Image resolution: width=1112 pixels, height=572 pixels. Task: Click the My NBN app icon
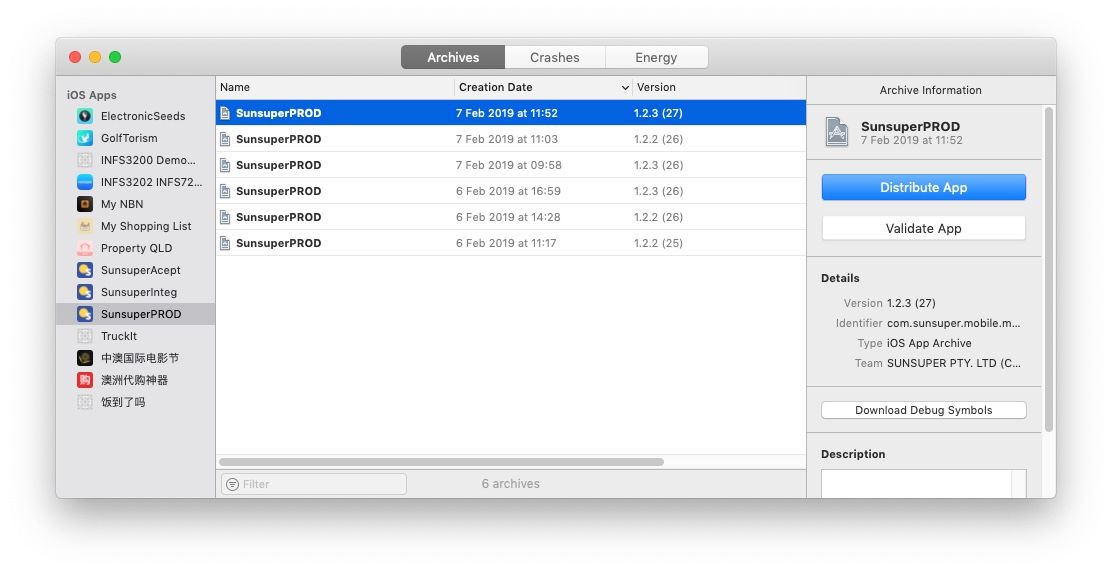pyautogui.click(x=85, y=203)
